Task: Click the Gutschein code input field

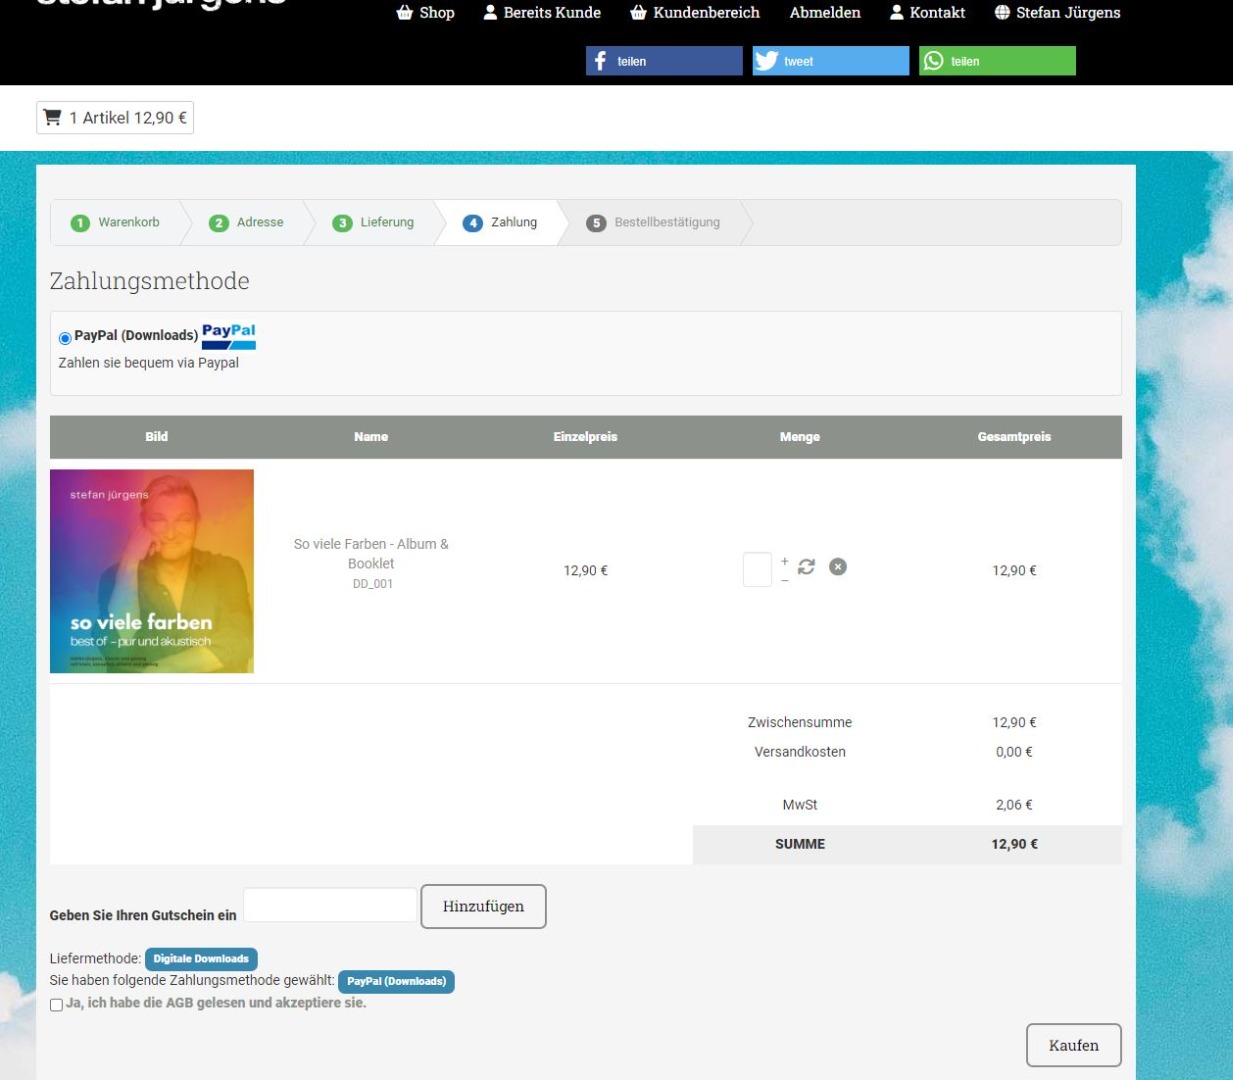Action: (x=330, y=905)
